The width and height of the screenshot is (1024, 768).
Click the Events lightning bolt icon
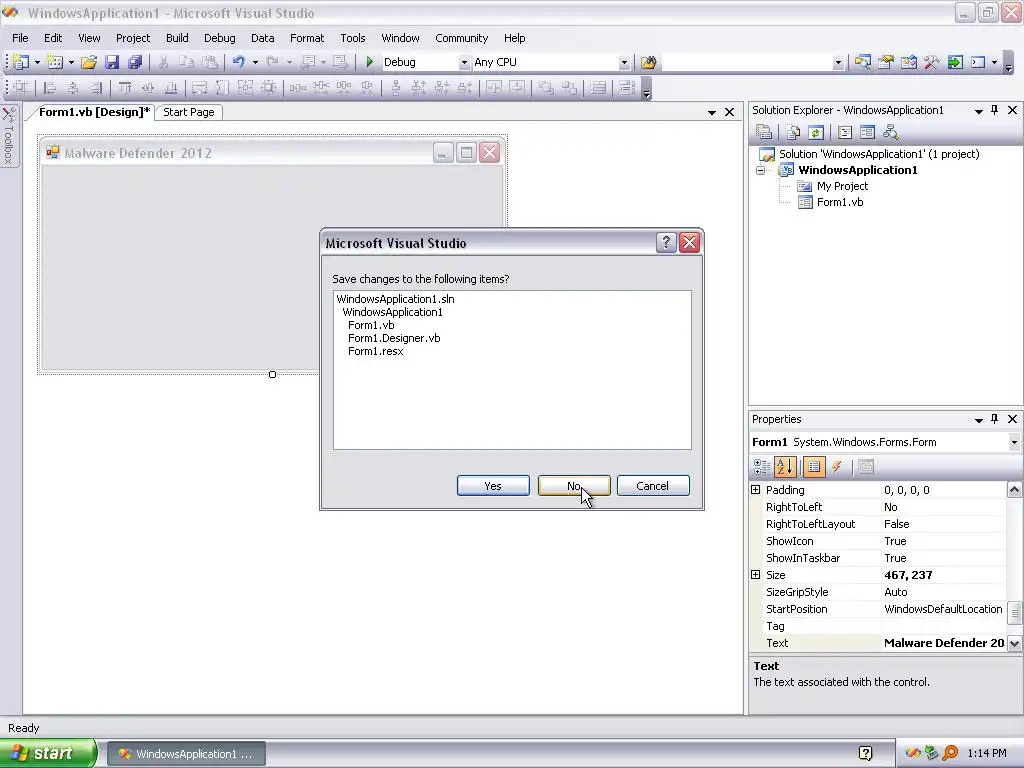(x=837, y=466)
